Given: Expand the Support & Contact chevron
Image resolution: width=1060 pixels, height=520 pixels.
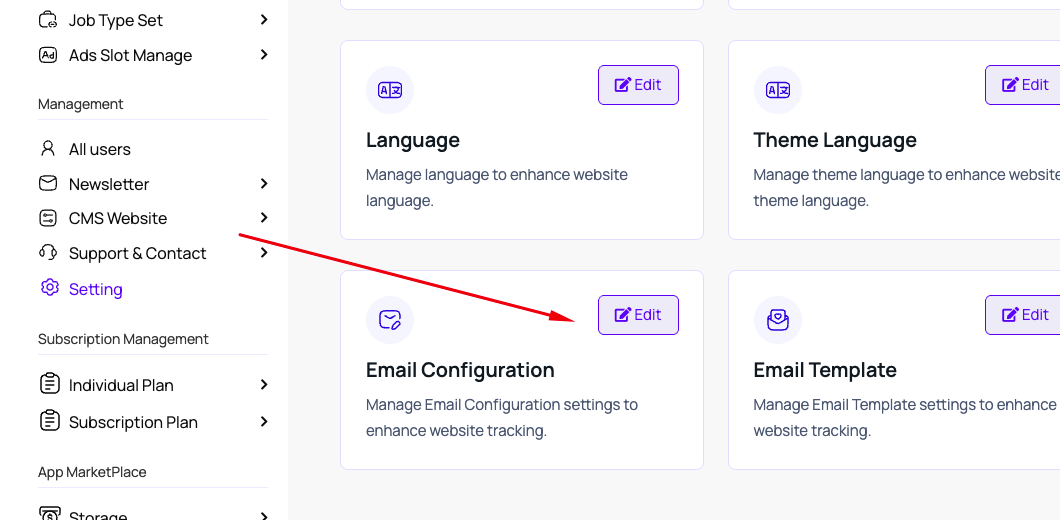Looking at the screenshot, I should 264,252.
